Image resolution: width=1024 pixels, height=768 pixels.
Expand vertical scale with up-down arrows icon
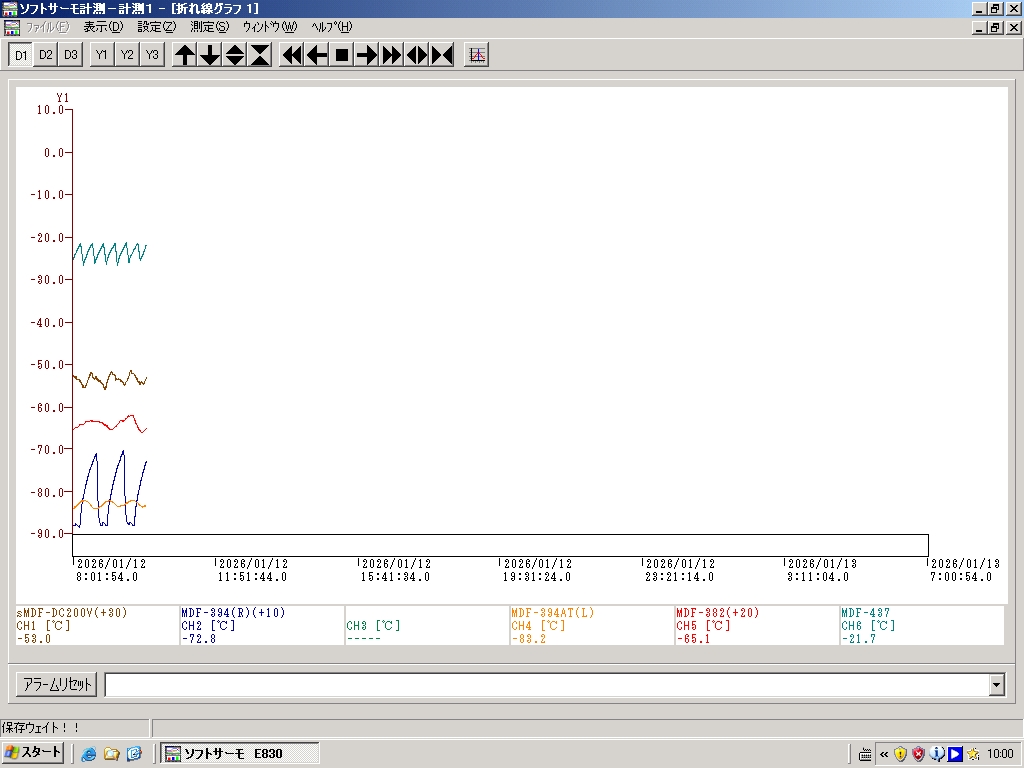tap(235, 55)
